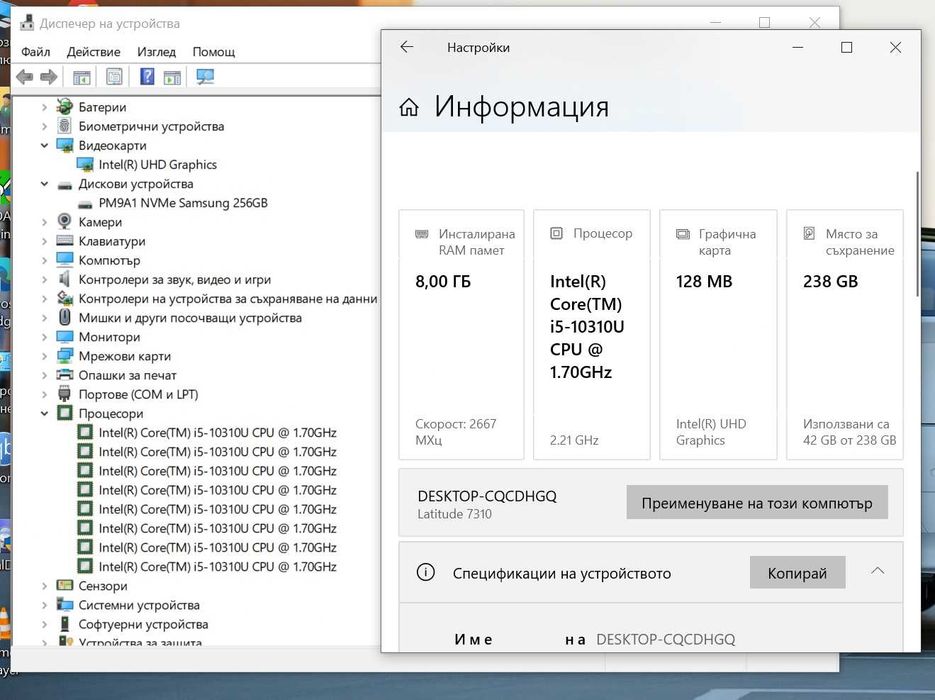The width and height of the screenshot is (935, 700).
Task: Click the forward arrow in Device Manager toolbar
Action: point(48,77)
